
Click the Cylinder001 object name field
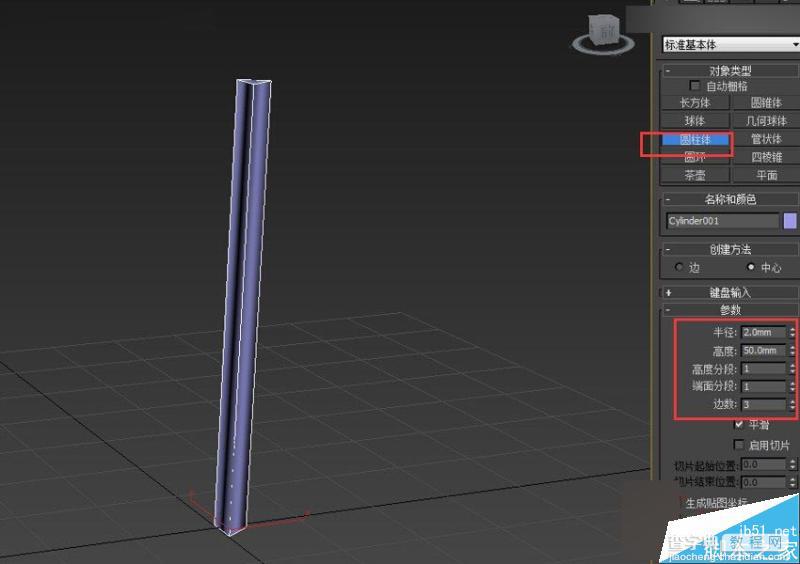pyautogui.click(x=722, y=220)
